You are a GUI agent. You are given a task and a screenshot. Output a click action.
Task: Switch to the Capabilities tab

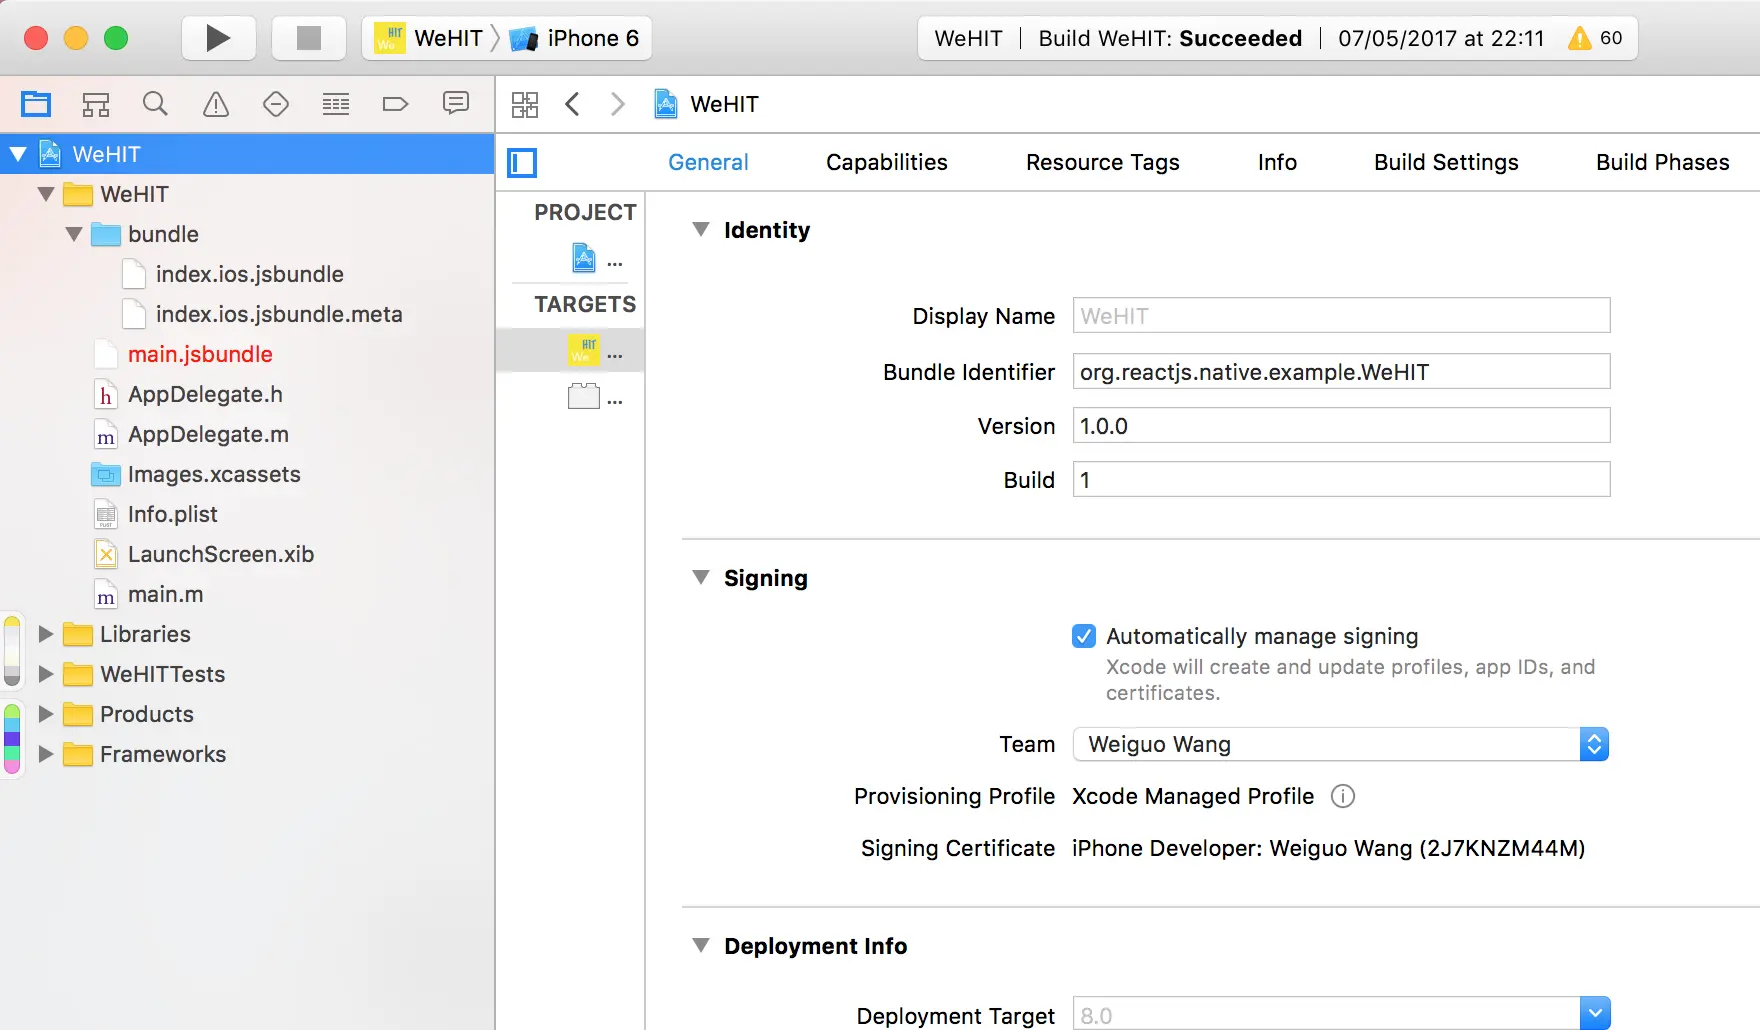pyautogui.click(x=887, y=162)
